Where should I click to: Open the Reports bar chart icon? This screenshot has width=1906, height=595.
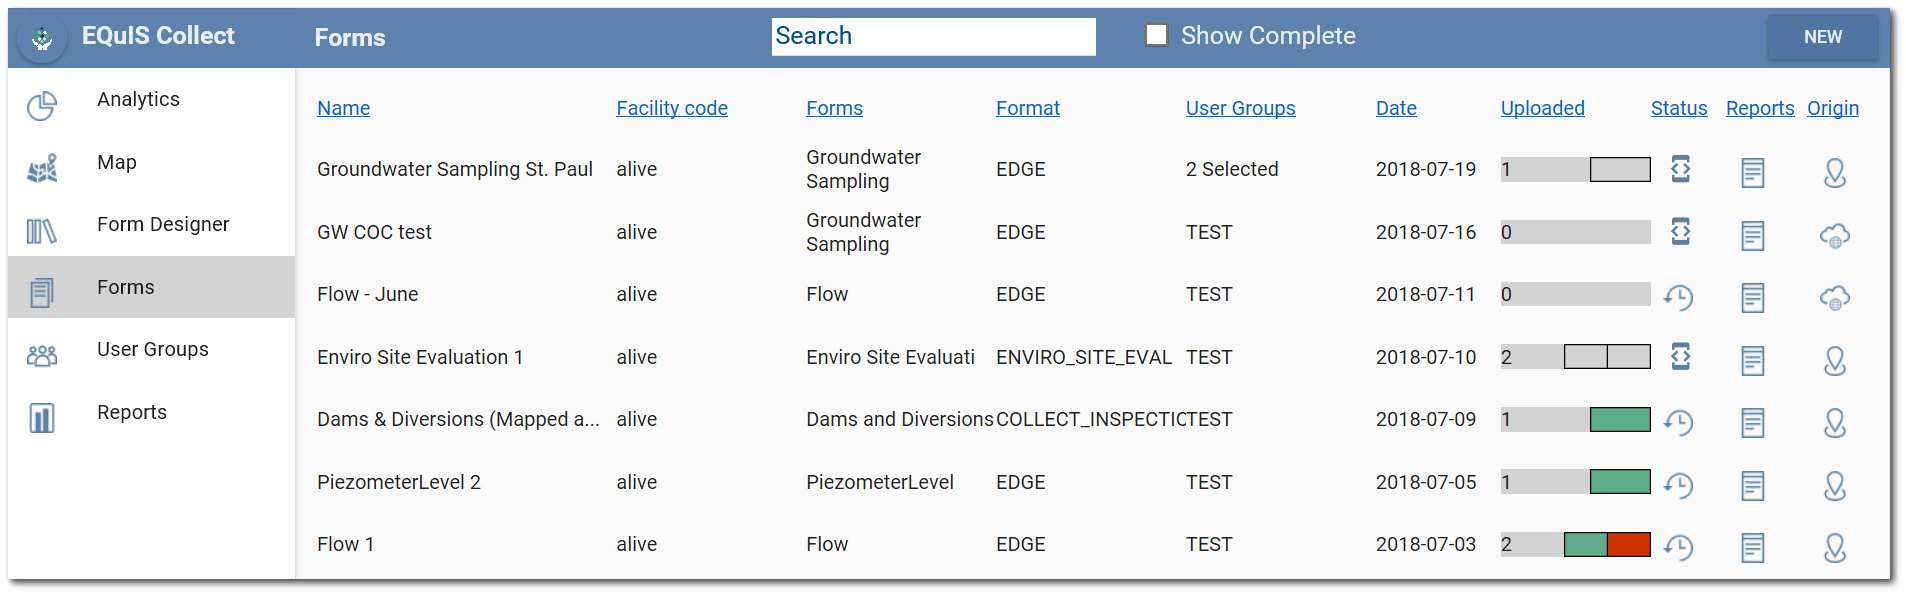(x=42, y=418)
